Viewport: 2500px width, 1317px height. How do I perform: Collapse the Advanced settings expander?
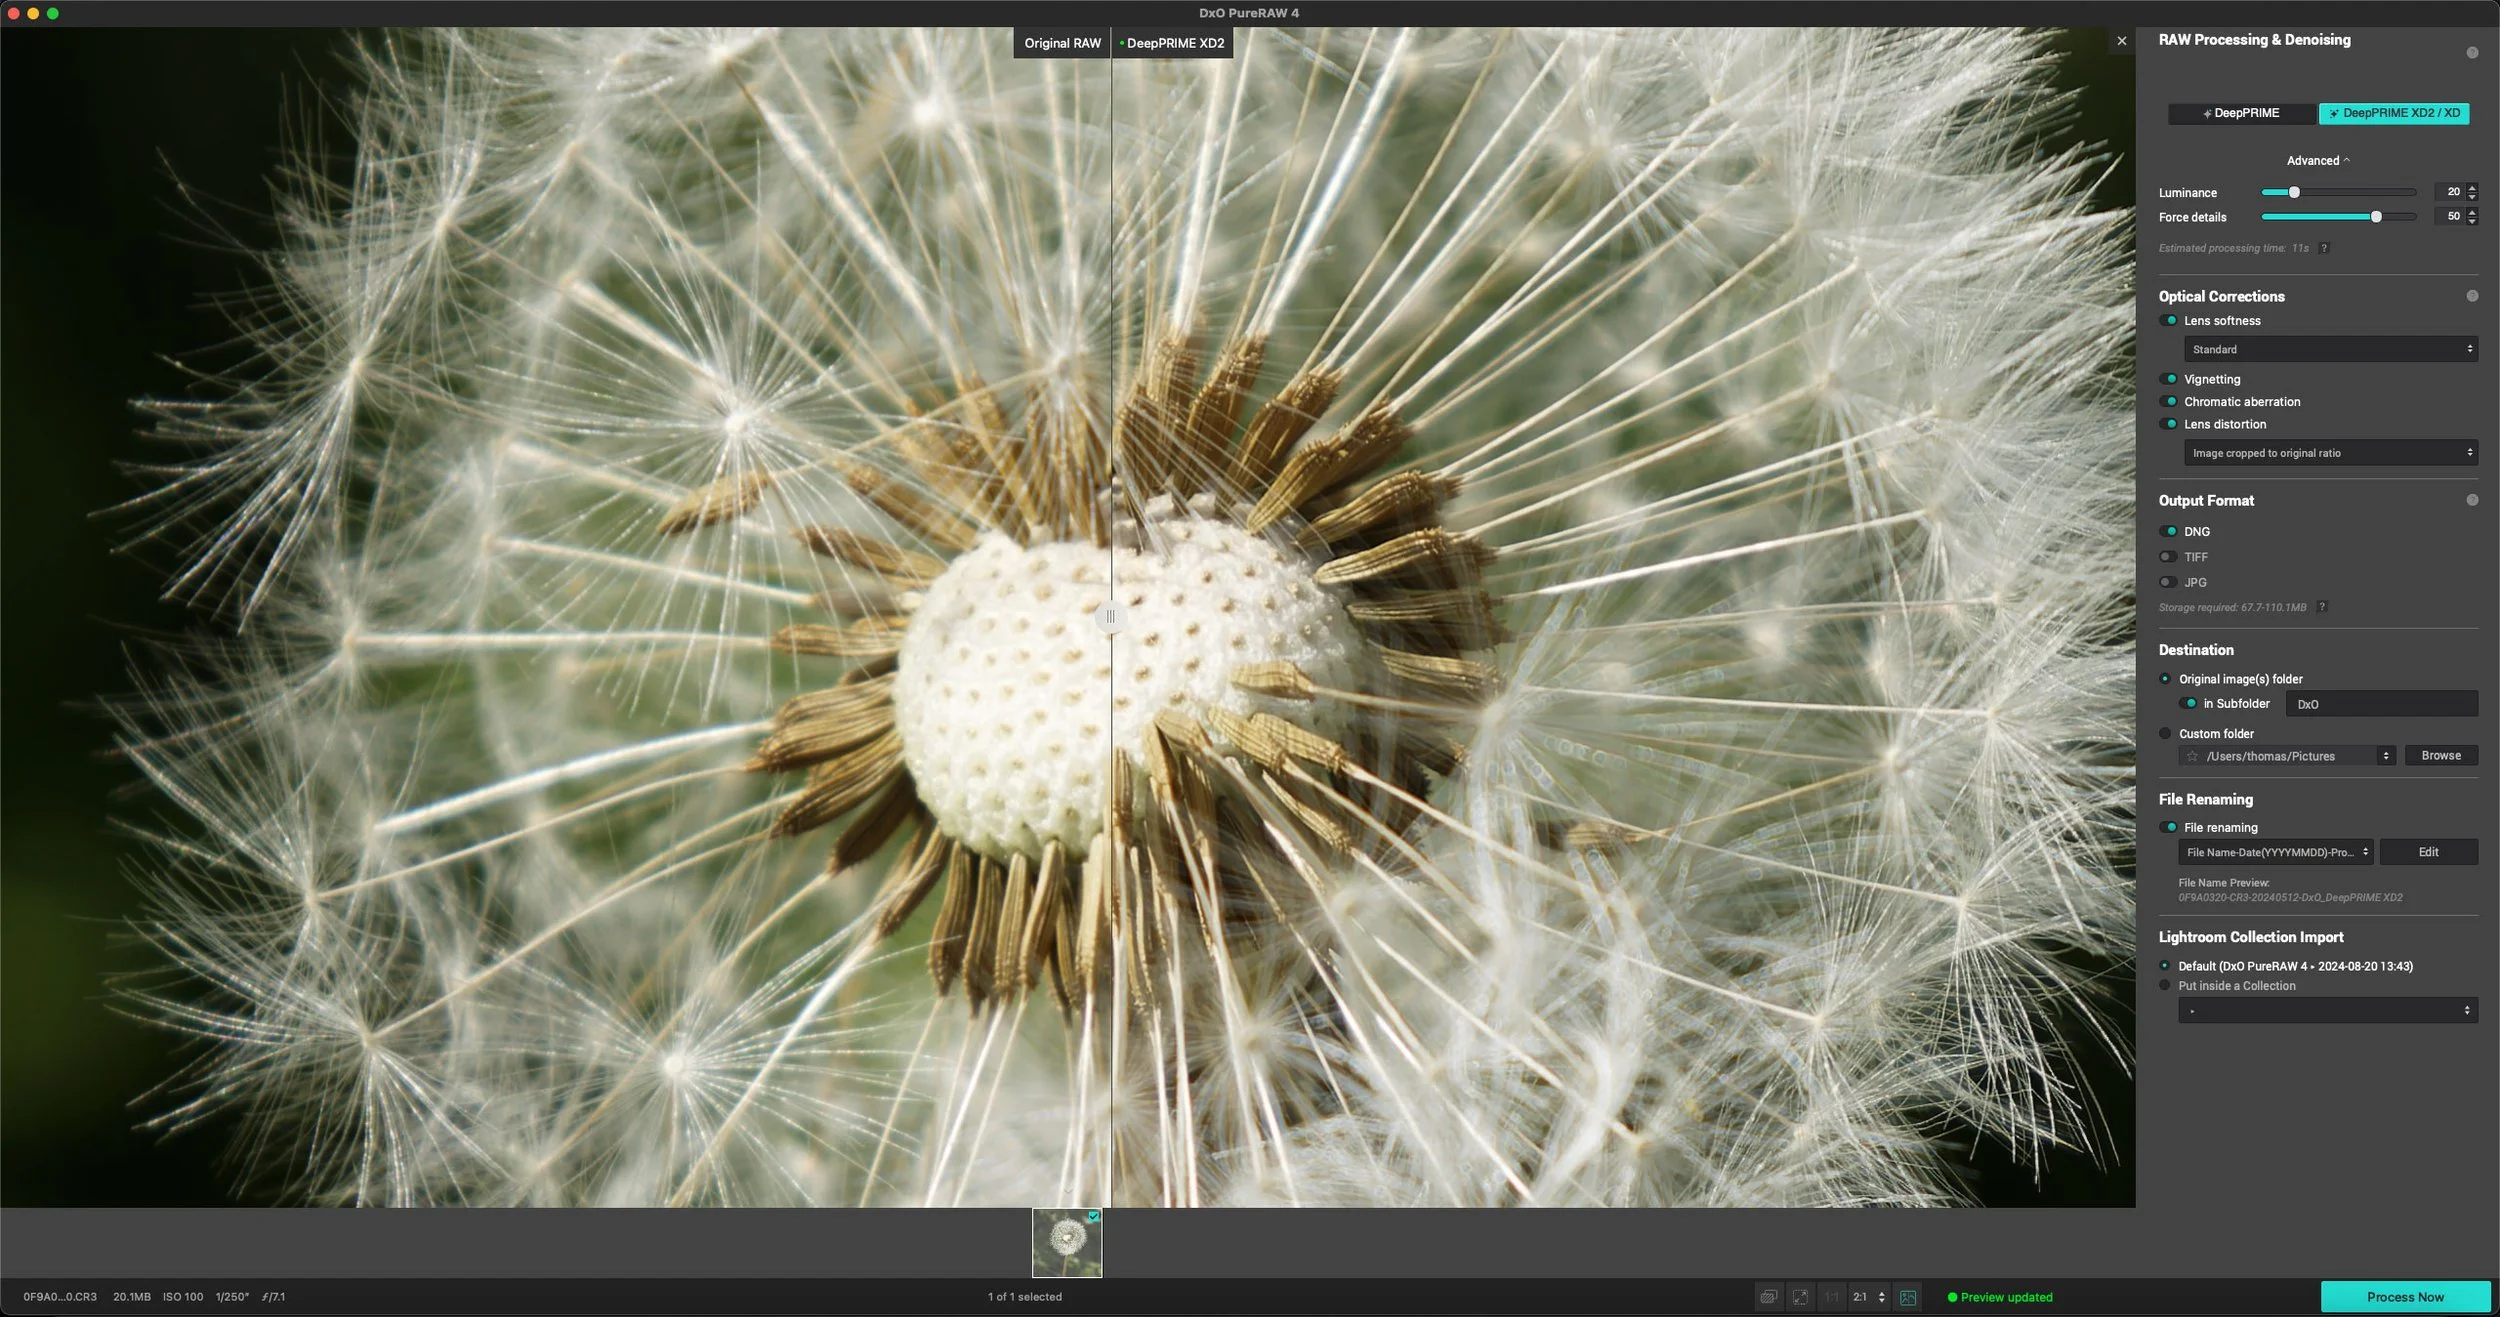[x=2317, y=160]
